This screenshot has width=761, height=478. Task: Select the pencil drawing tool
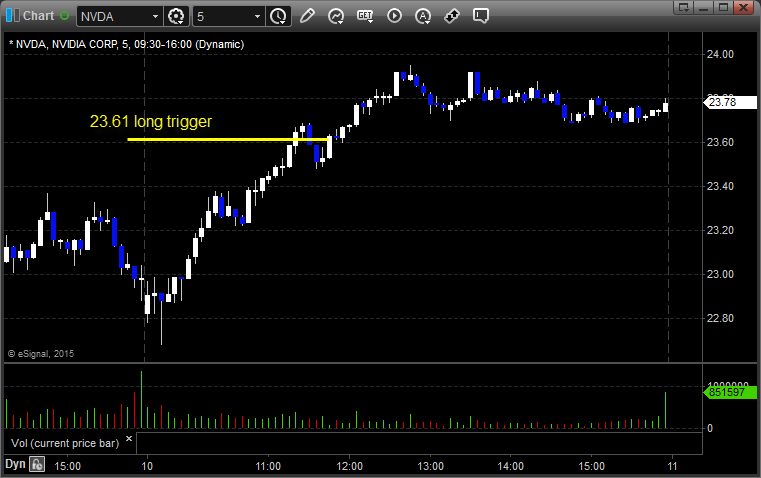(x=307, y=16)
